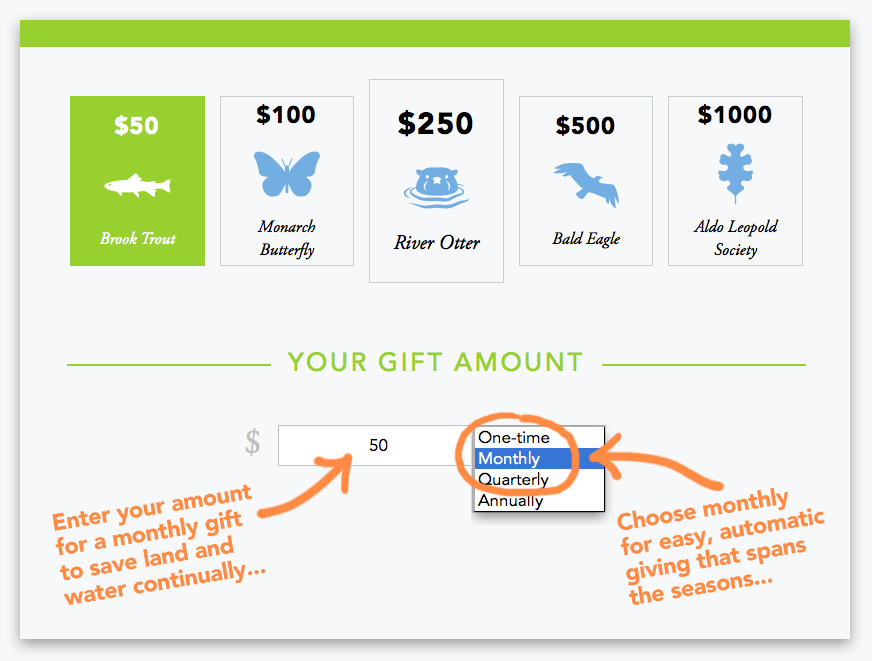Choose Monthly in the frequency list
This screenshot has width=872, height=661.
(539, 459)
